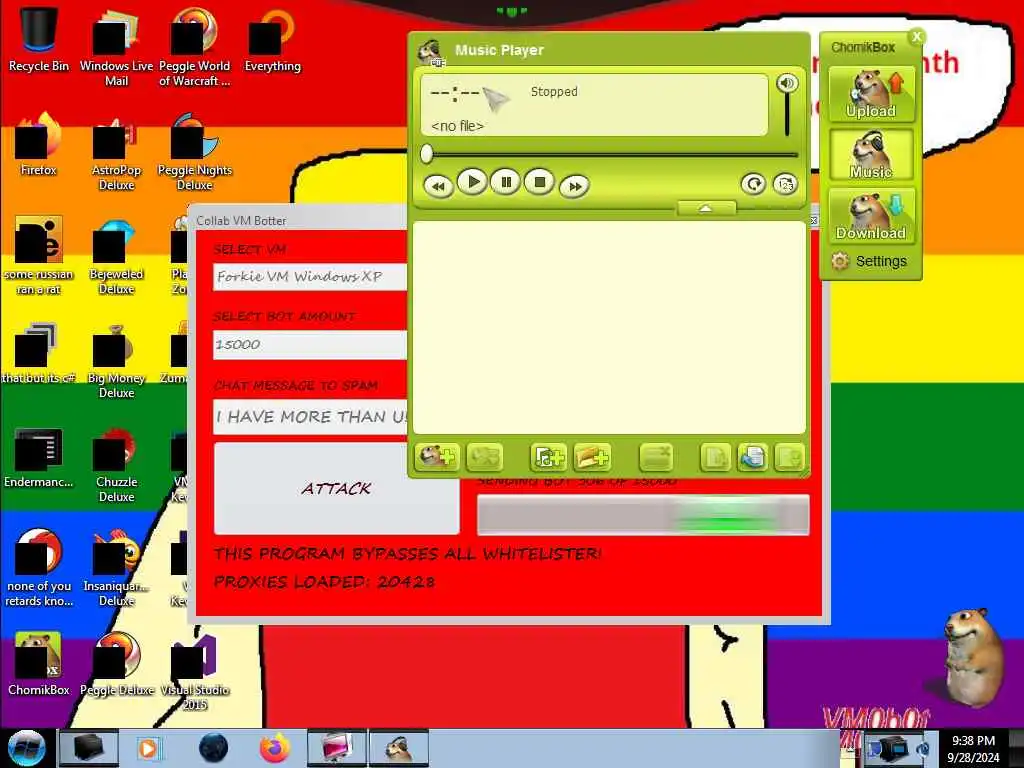Open Download in ChomikBox panel
The width and height of the screenshot is (1024, 768).
[x=871, y=216]
